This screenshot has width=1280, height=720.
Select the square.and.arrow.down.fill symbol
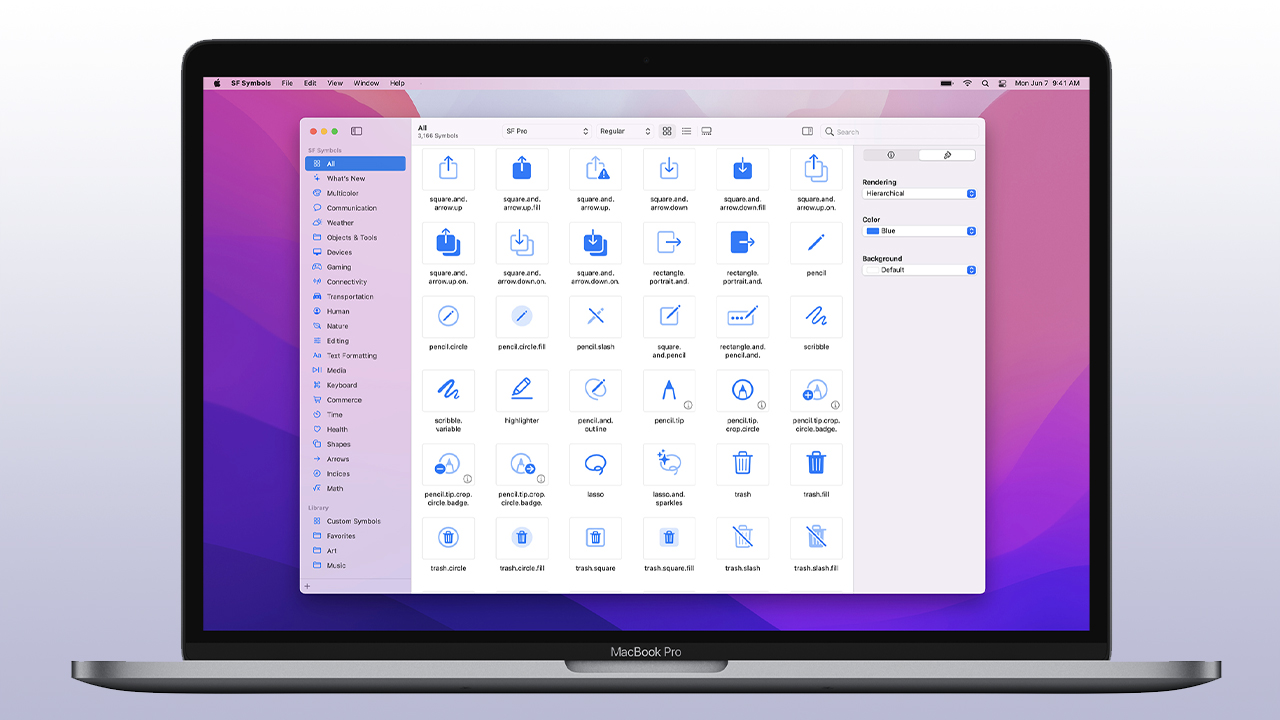coord(742,169)
